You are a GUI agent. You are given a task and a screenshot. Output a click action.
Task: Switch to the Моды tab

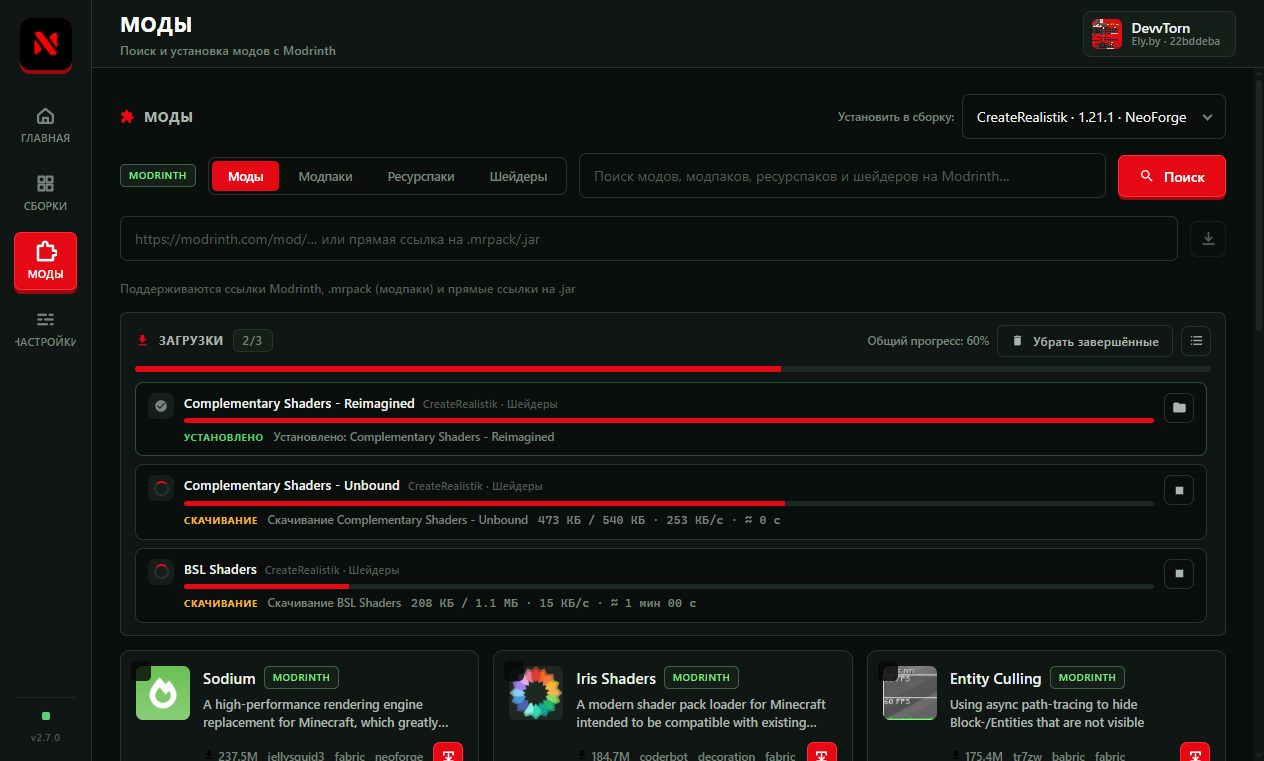pyautogui.click(x=246, y=176)
